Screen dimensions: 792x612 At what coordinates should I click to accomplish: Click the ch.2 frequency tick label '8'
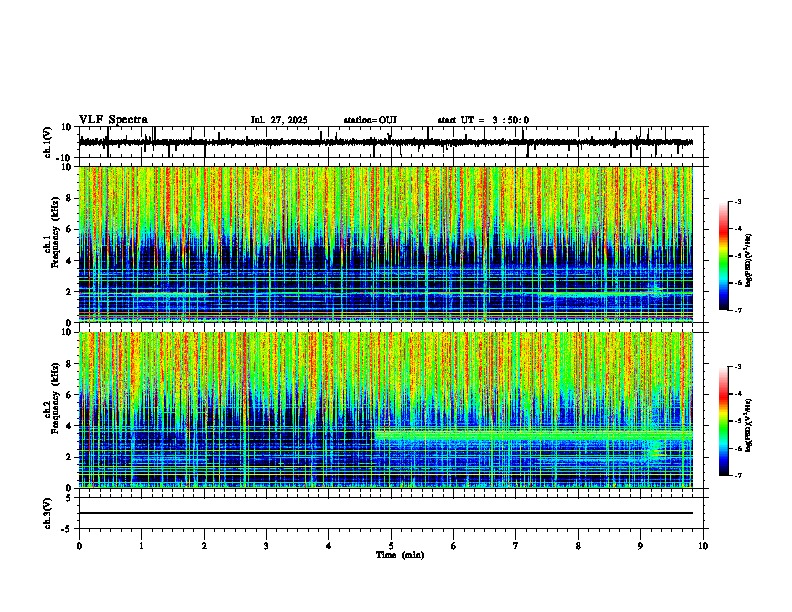[x=69, y=364]
